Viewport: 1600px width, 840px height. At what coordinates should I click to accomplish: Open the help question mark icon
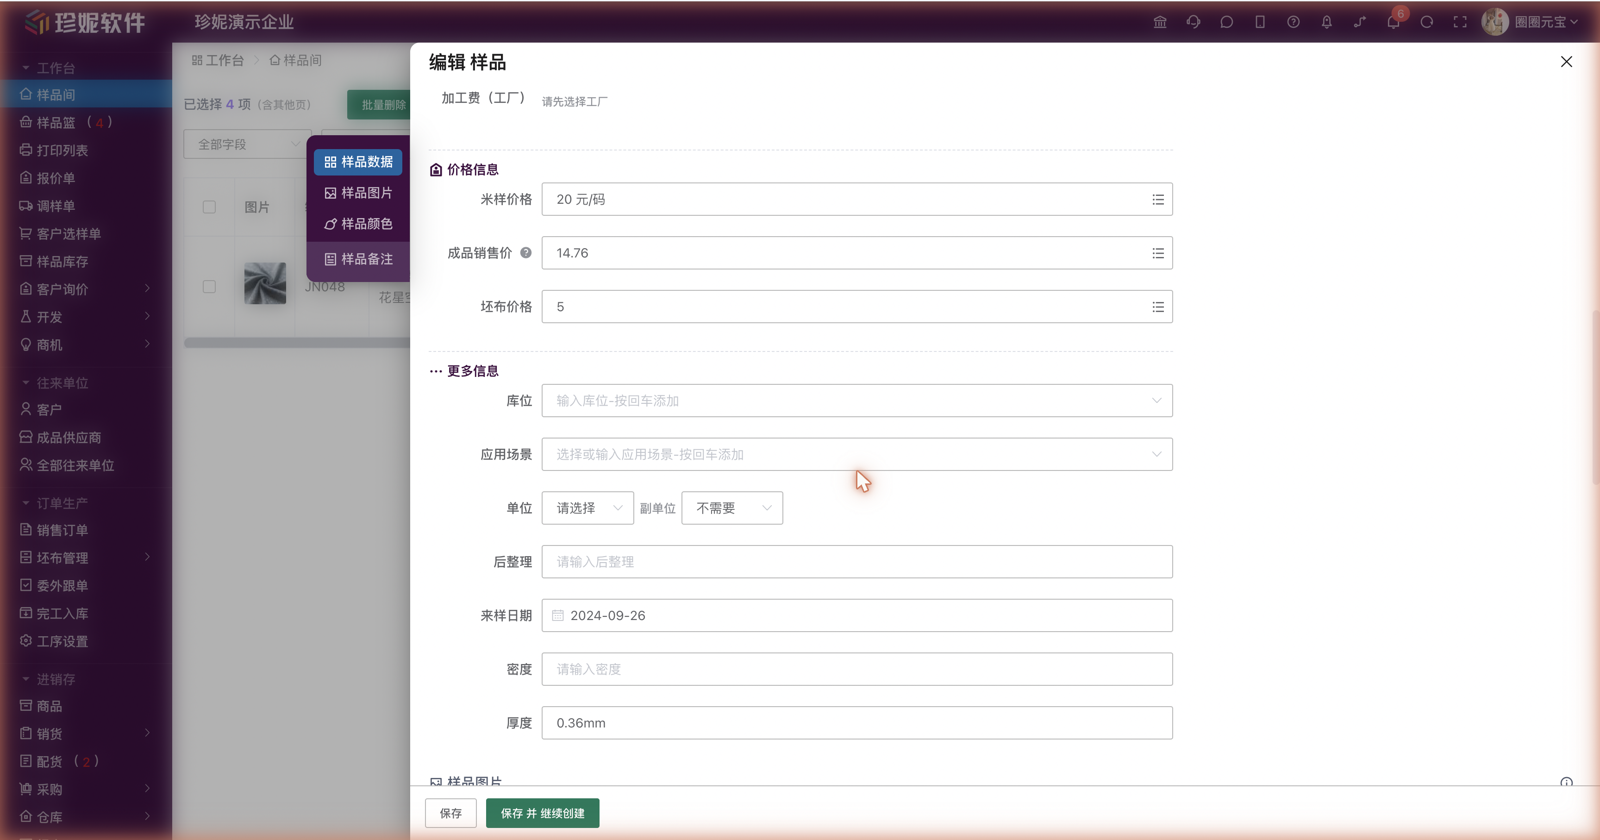click(x=1293, y=22)
